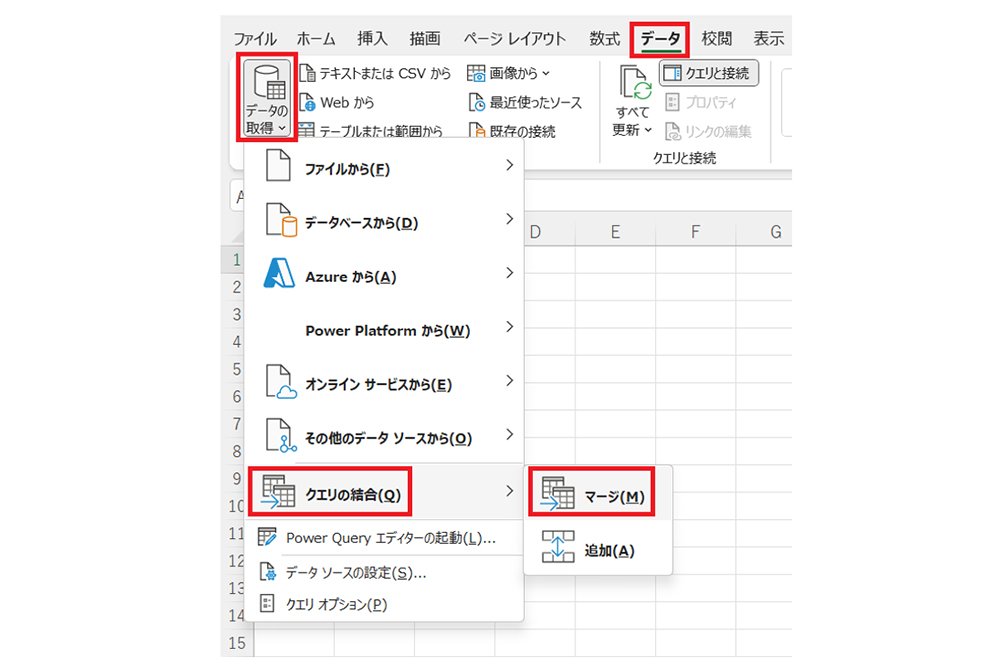The image size is (1000, 666).
Task: Open ファイルから(F) submenu
Action: (384, 167)
